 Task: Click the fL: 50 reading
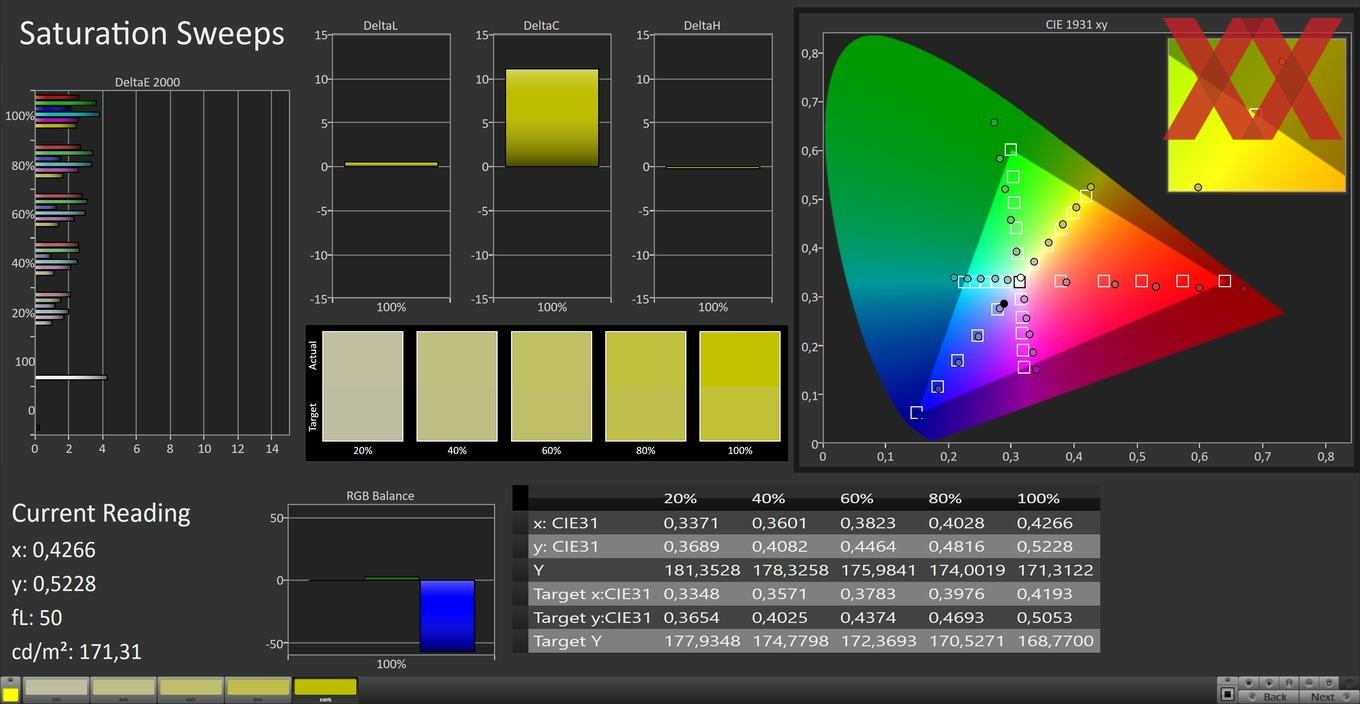coord(37,618)
